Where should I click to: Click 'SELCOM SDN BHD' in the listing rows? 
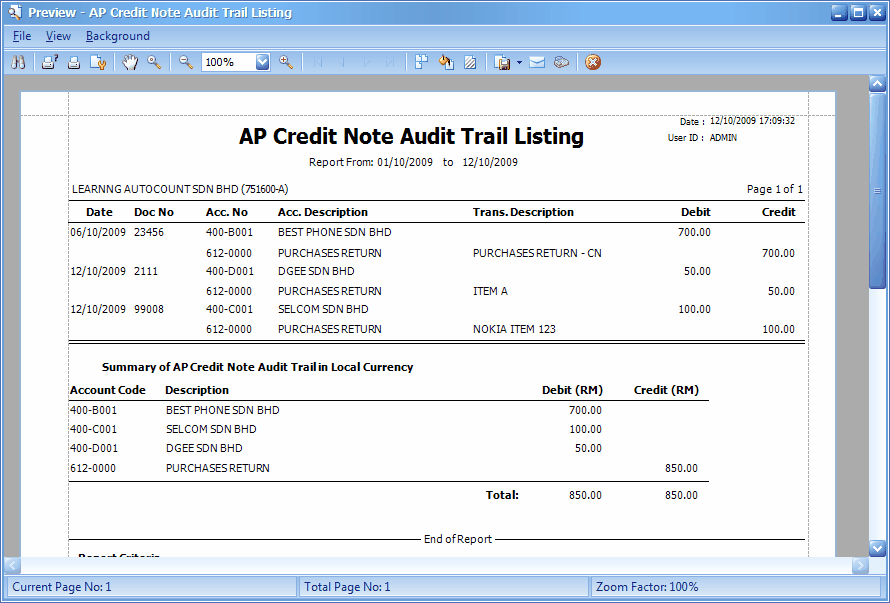coord(323,309)
